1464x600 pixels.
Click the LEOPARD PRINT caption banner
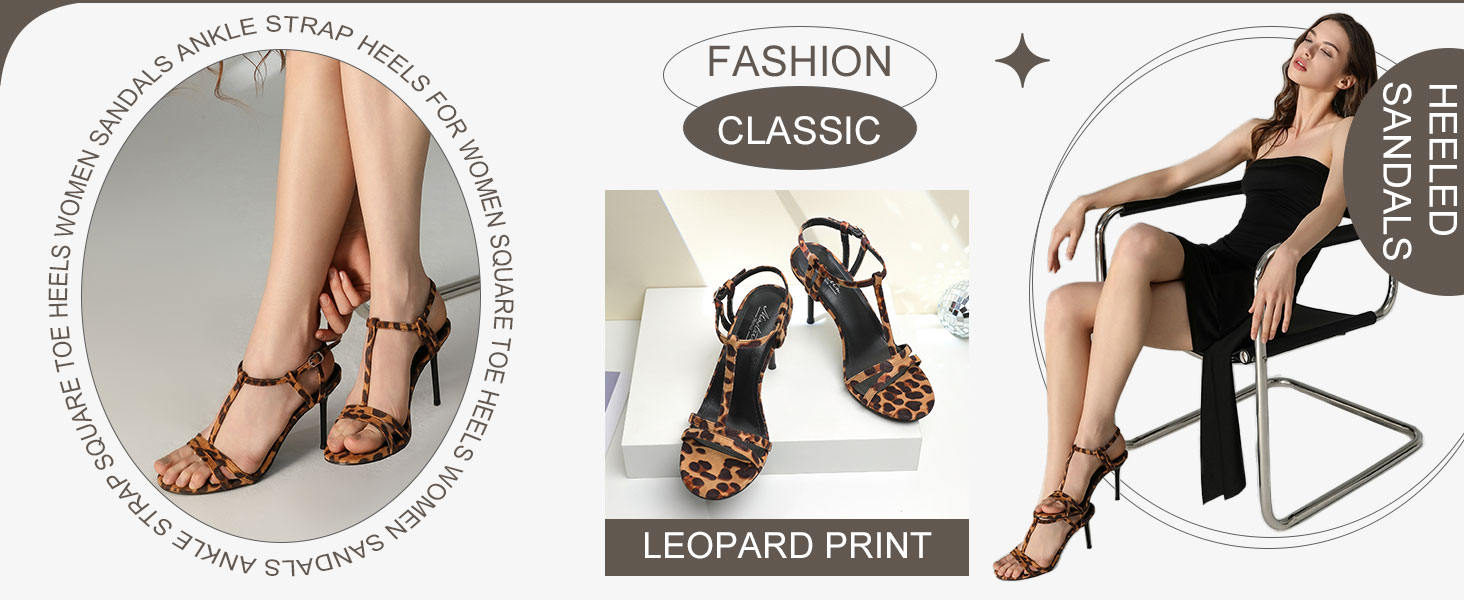click(787, 547)
